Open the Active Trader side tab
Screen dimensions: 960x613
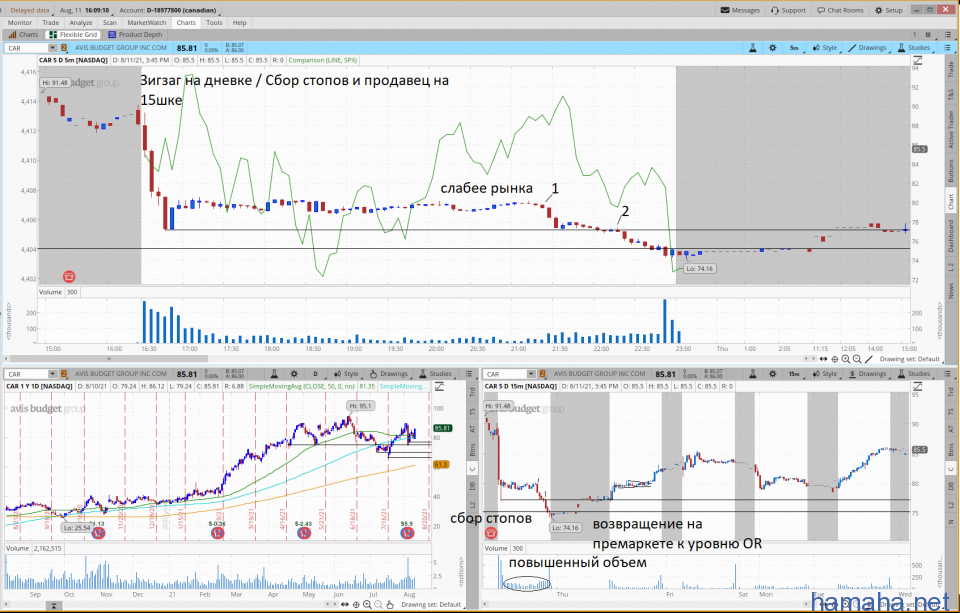click(951, 129)
